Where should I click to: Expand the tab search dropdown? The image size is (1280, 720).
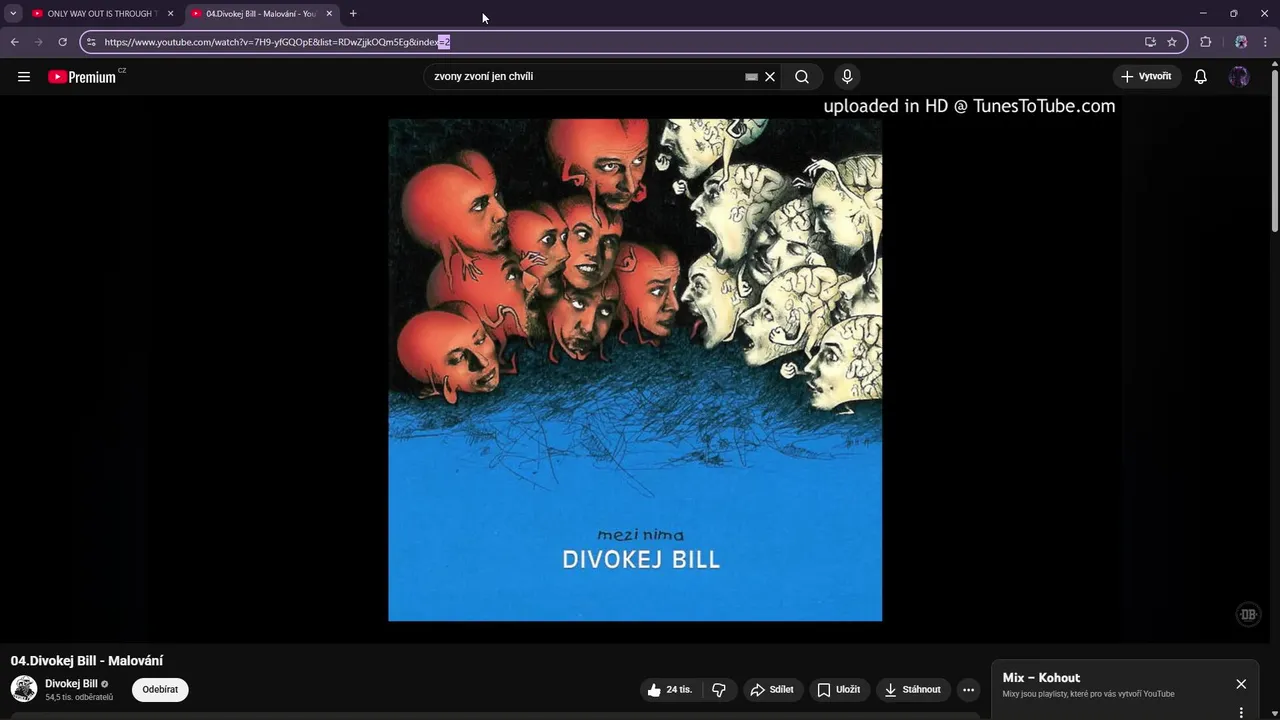pos(13,14)
